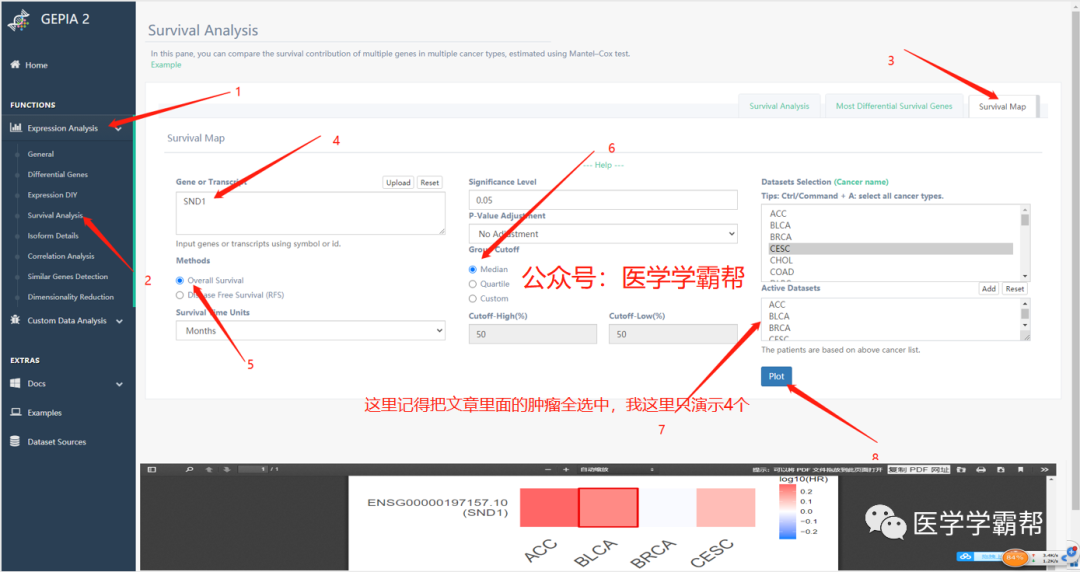This screenshot has width=1080, height=572.
Task: Select Disease Free Survival (RFS) radio button
Action: pyautogui.click(x=180, y=295)
